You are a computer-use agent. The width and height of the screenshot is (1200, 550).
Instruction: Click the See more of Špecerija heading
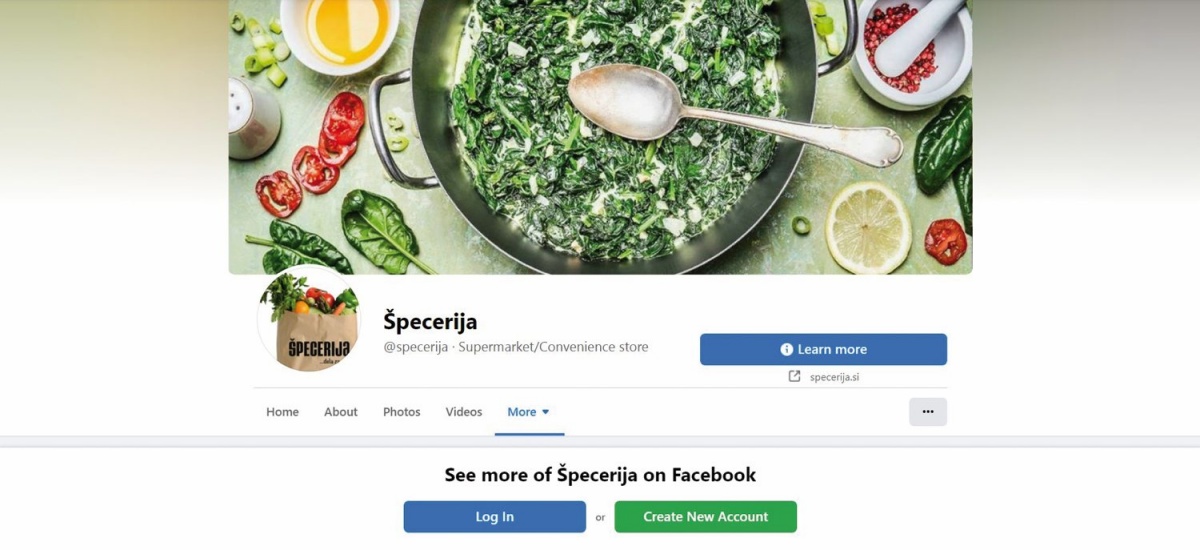600,474
